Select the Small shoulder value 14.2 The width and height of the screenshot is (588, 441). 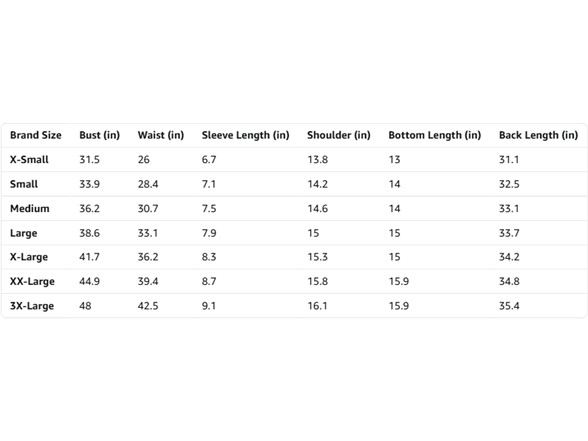point(318,184)
